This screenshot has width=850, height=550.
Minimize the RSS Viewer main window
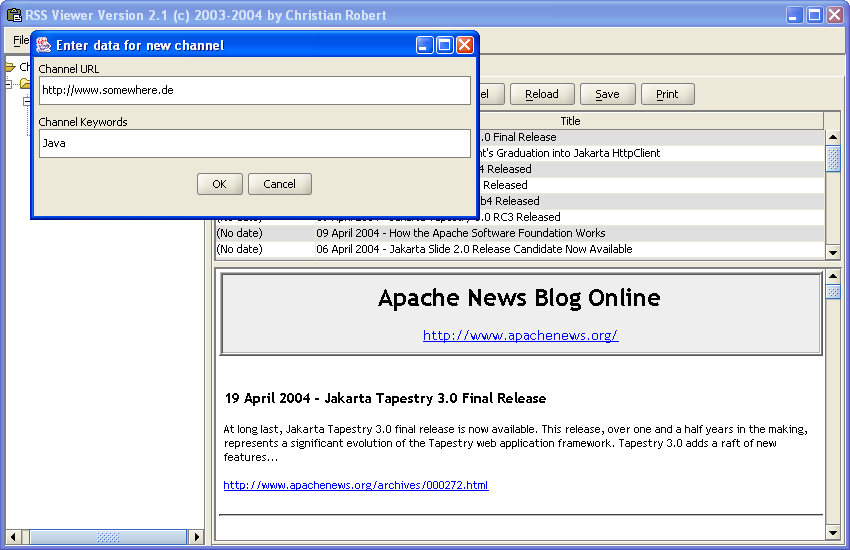pyautogui.click(x=795, y=15)
